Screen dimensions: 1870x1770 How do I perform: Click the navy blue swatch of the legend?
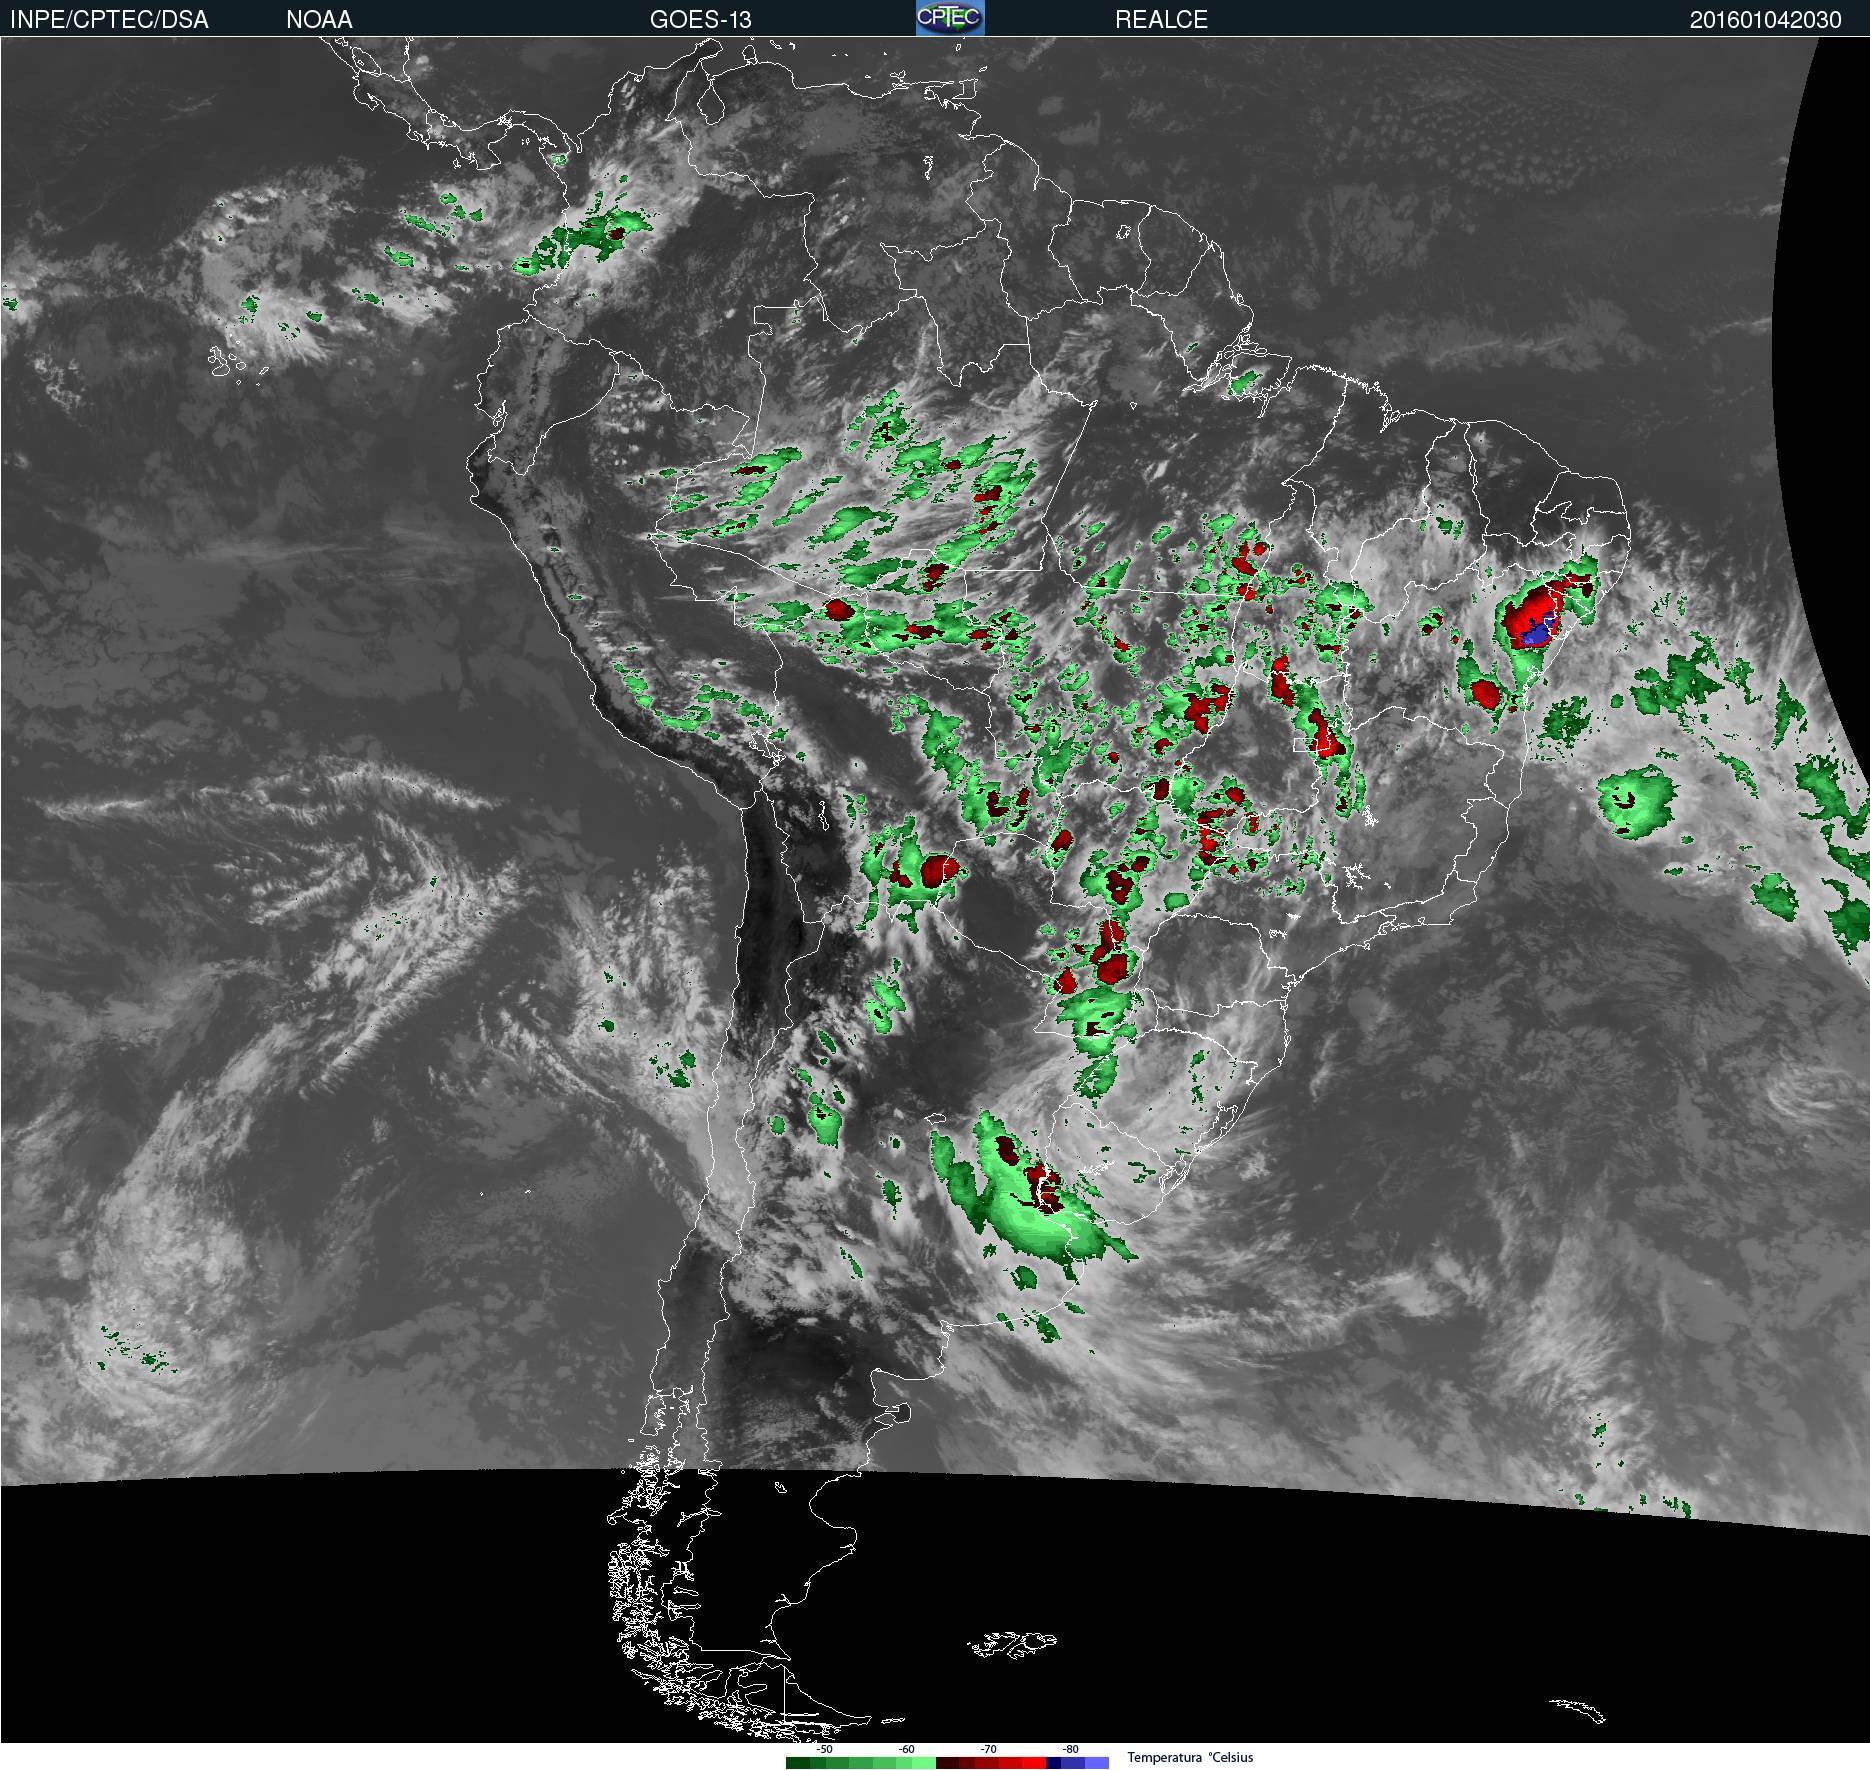1053,1763
